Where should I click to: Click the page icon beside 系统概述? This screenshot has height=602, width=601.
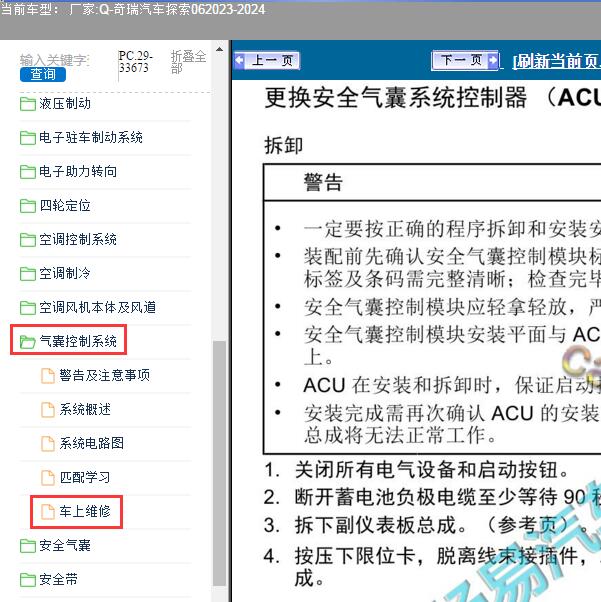pyautogui.click(x=48, y=409)
